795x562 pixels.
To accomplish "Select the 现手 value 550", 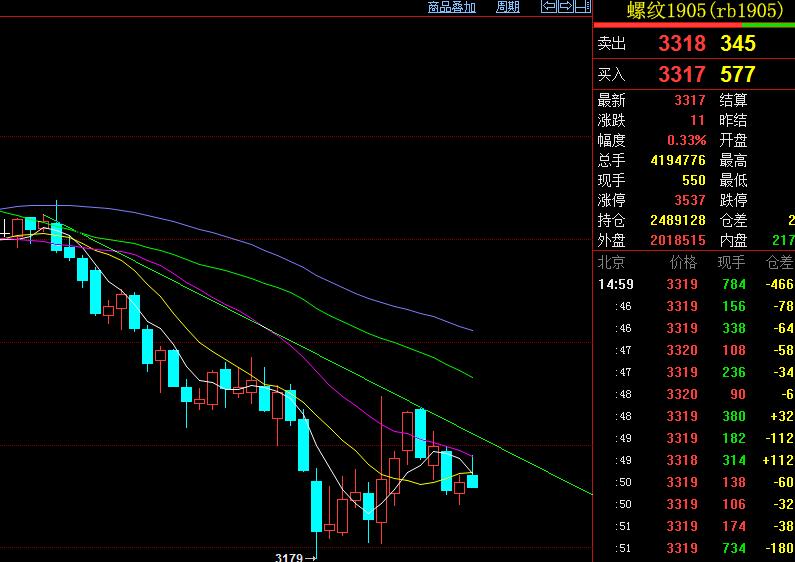I will (694, 180).
